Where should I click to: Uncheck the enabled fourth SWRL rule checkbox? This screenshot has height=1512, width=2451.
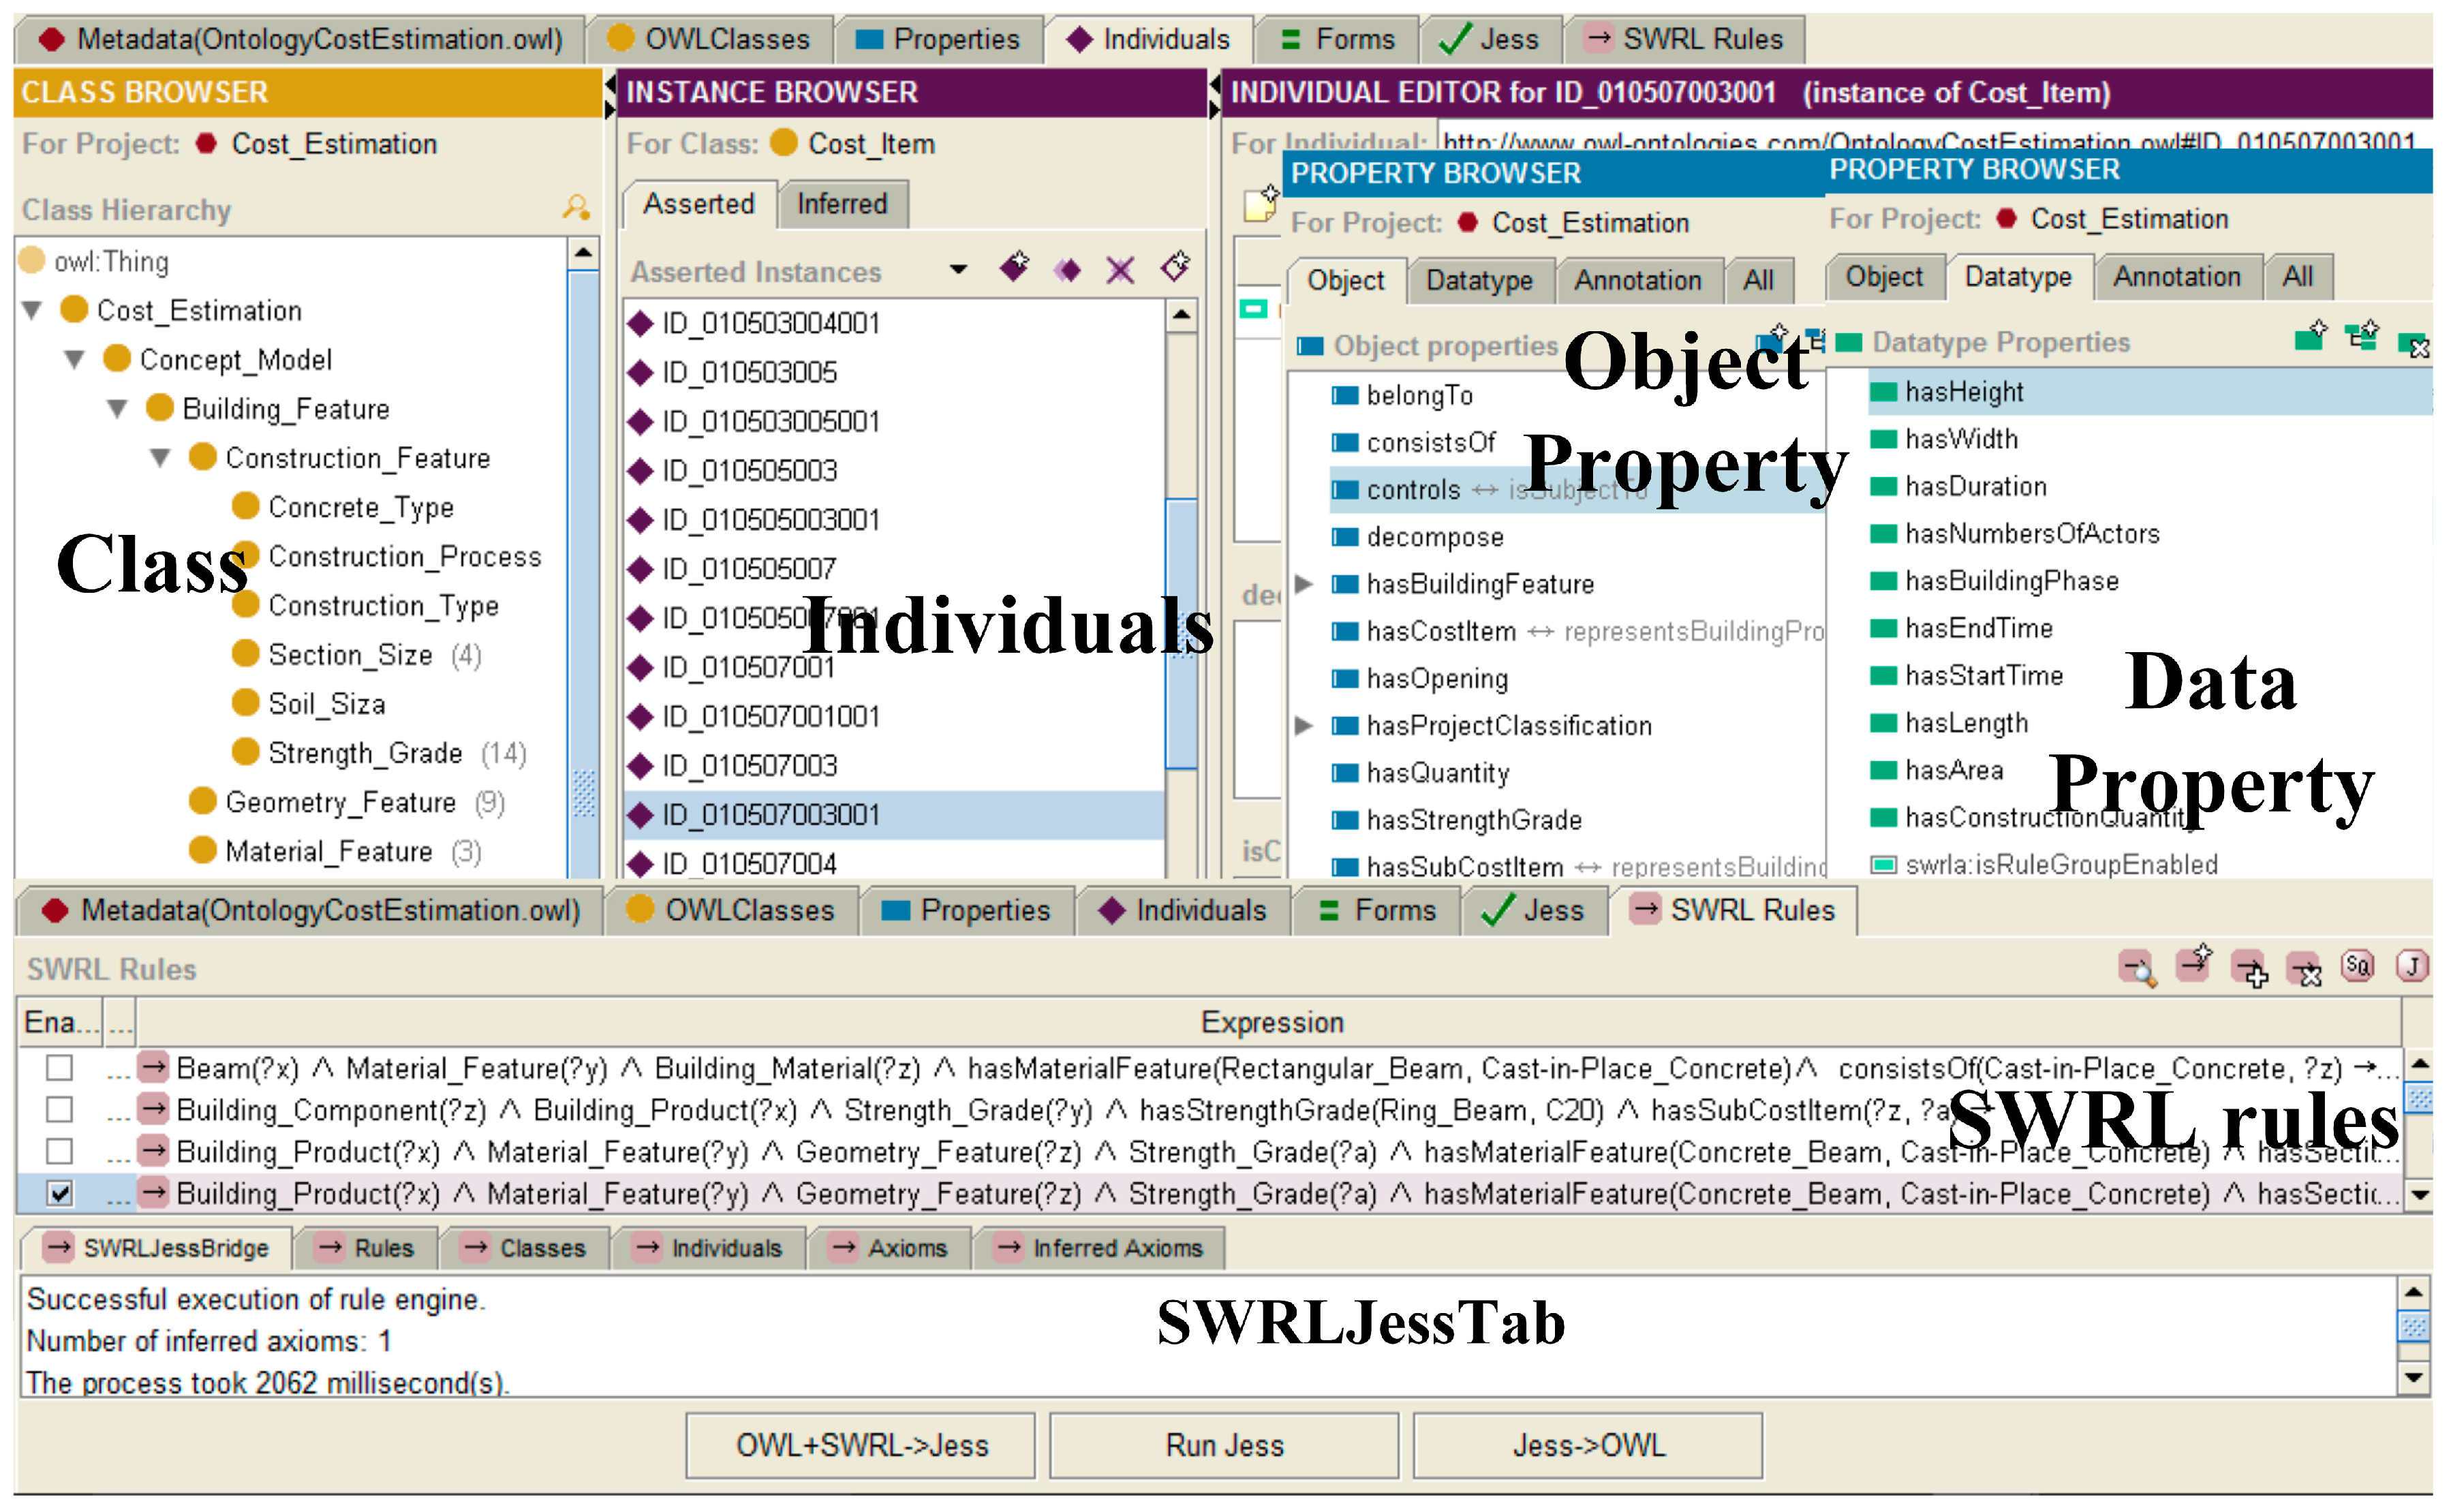point(60,1193)
